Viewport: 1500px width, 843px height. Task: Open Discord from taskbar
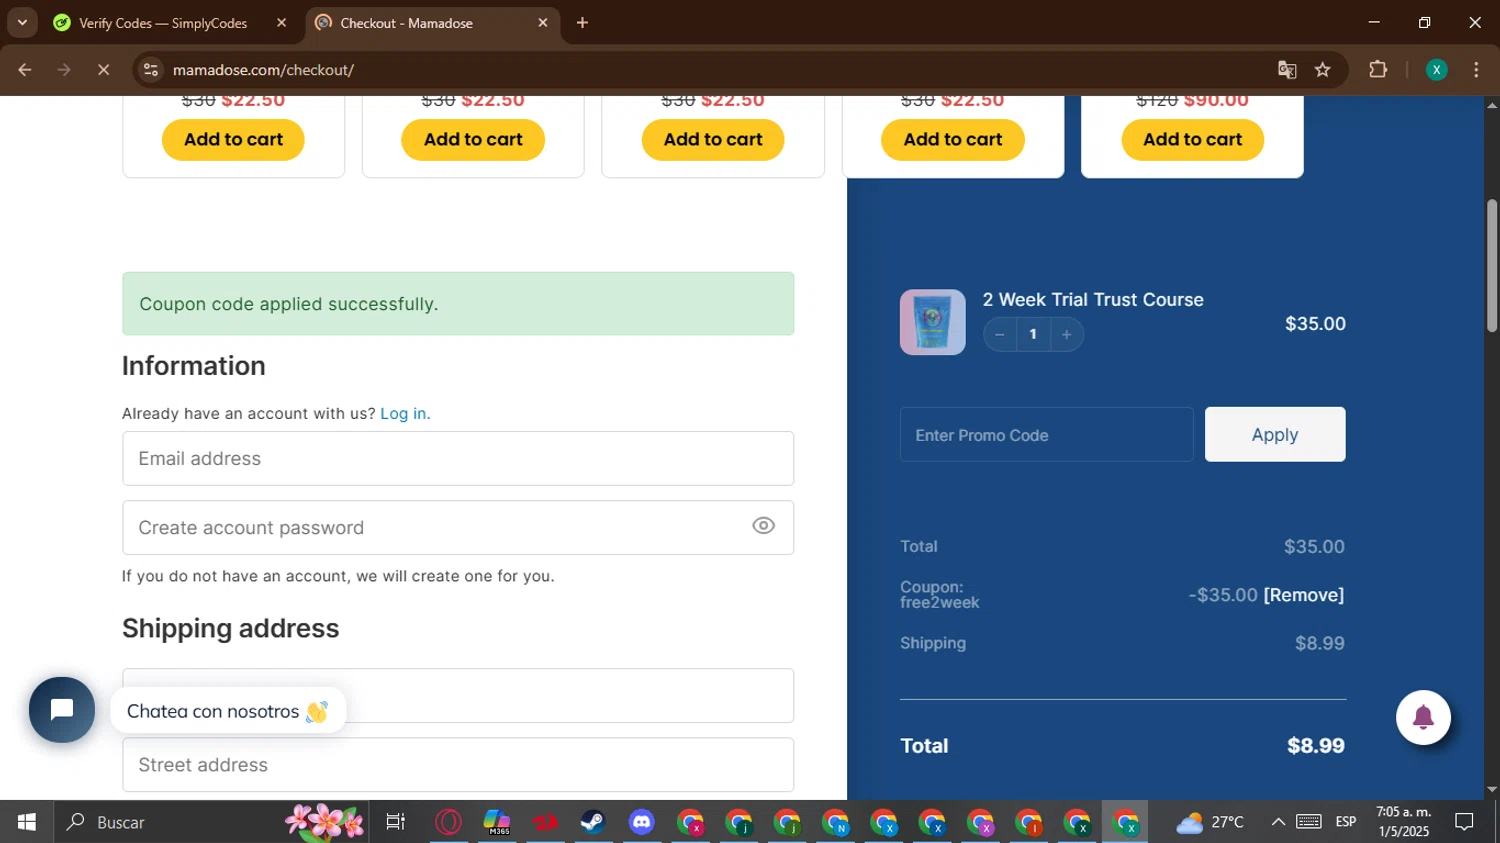[641, 822]
